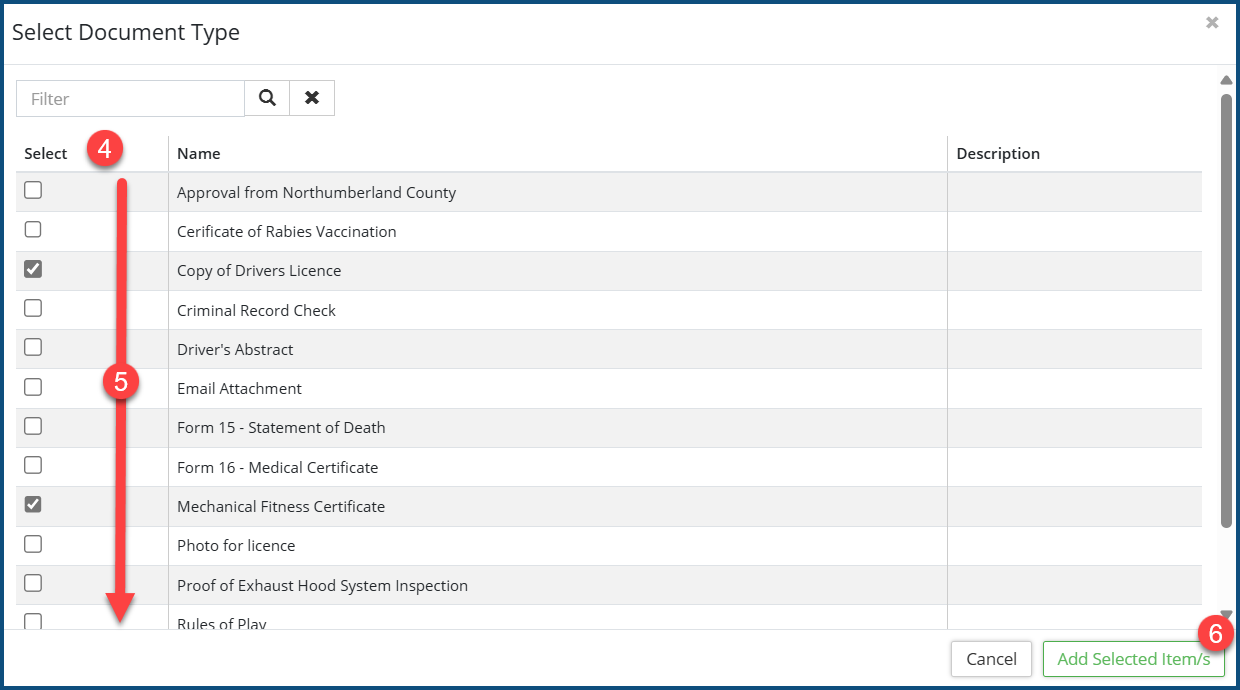Click the magnifying glass search icon
The width and height of the screenshot is (1240, 690).
click(x=267, y=98)
